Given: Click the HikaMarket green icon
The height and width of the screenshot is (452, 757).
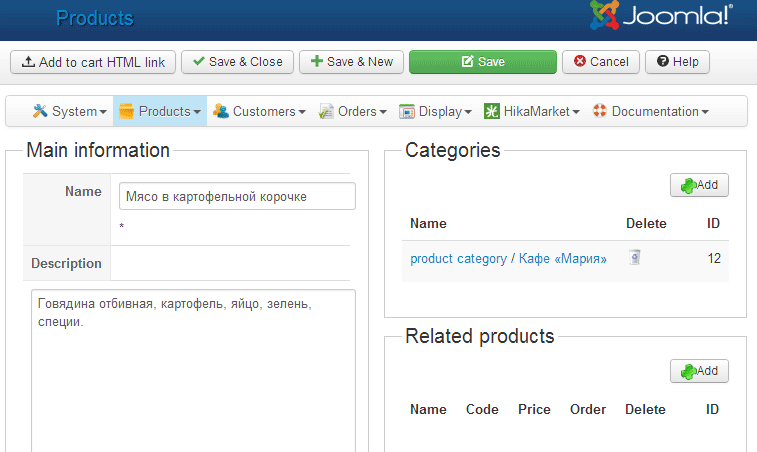Looking at the screenshot, I should click(491, 112).
